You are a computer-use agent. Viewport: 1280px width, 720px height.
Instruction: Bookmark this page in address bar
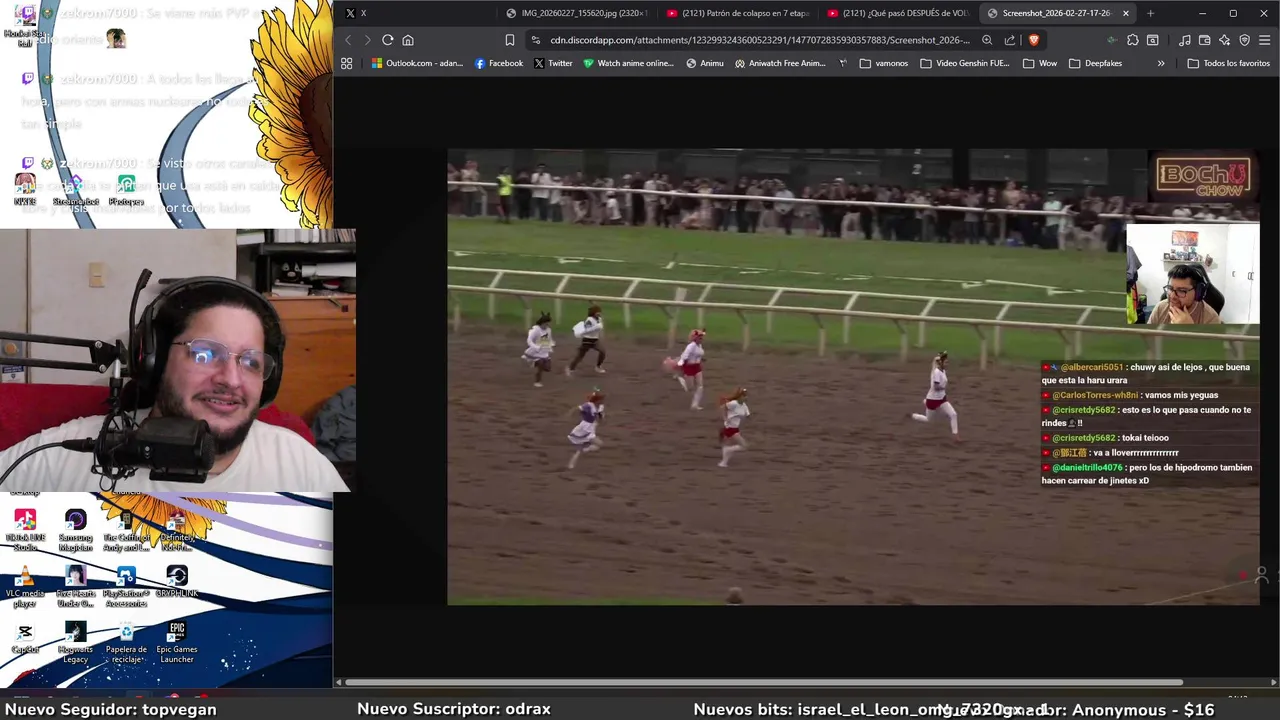pyautogui.click(x=510, y=40)
